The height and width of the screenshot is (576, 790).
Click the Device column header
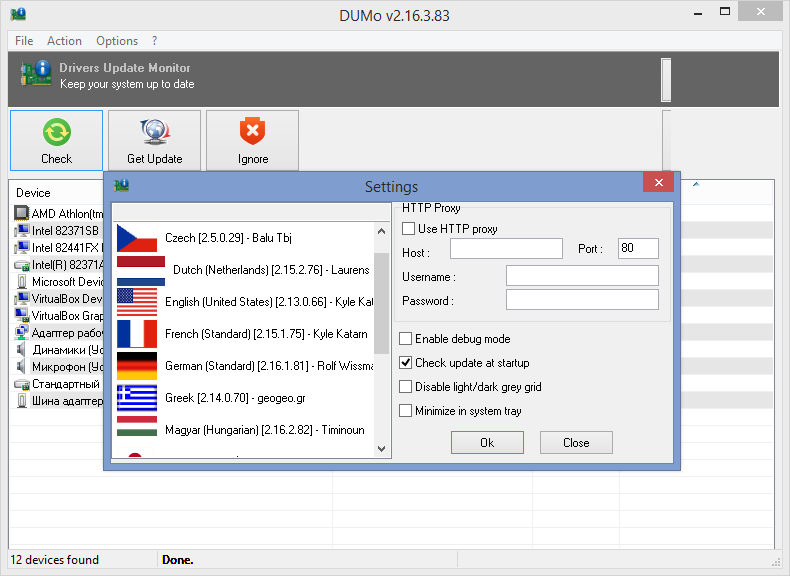click(33, 193)
